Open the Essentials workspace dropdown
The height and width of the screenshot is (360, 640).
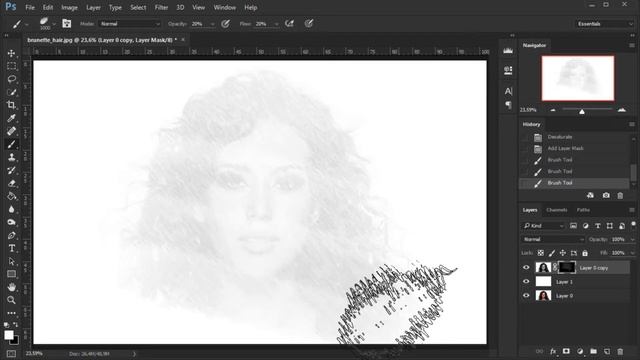coord(604,24)
